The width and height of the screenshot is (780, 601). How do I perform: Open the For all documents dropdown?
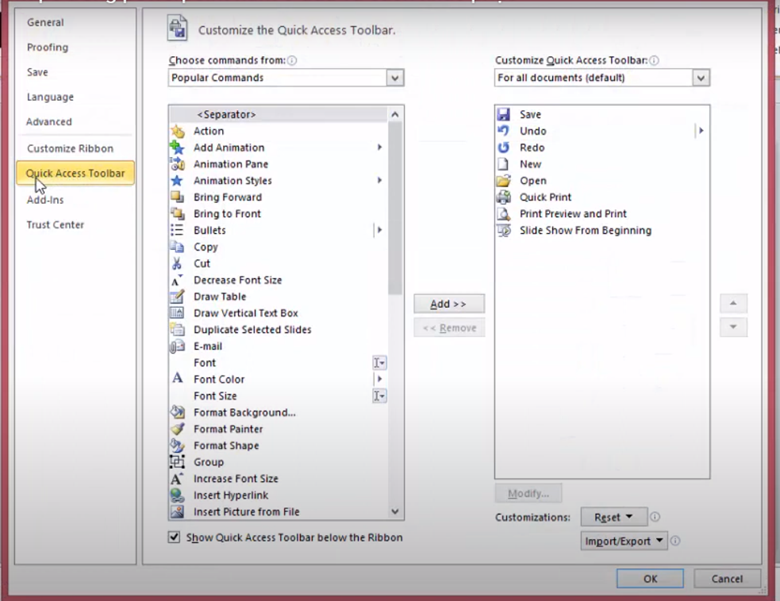pyautogui.click(x=701, y=78)
